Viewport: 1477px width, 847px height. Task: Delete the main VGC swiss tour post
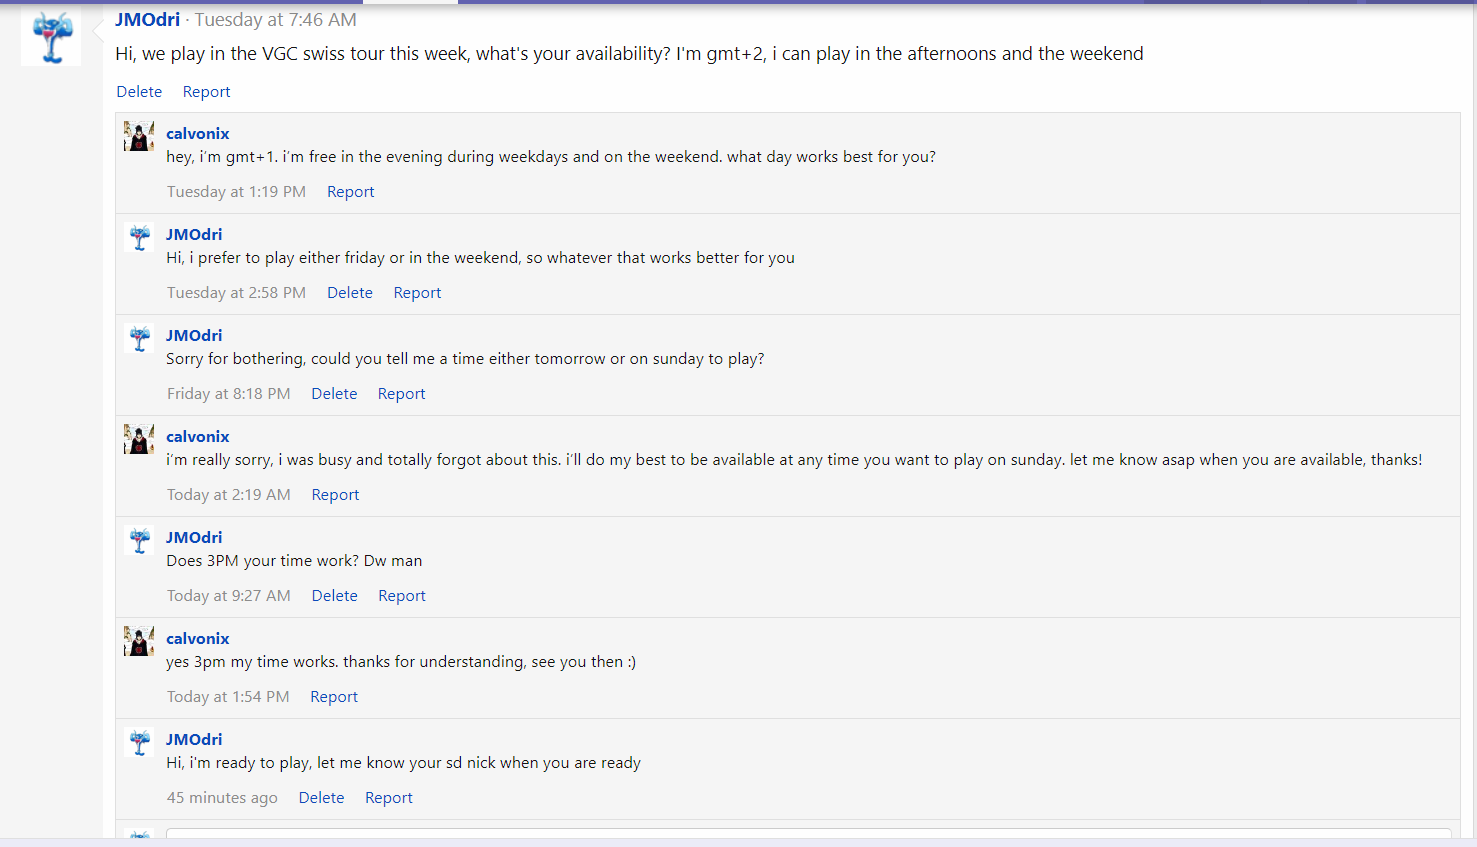(139, 92)
